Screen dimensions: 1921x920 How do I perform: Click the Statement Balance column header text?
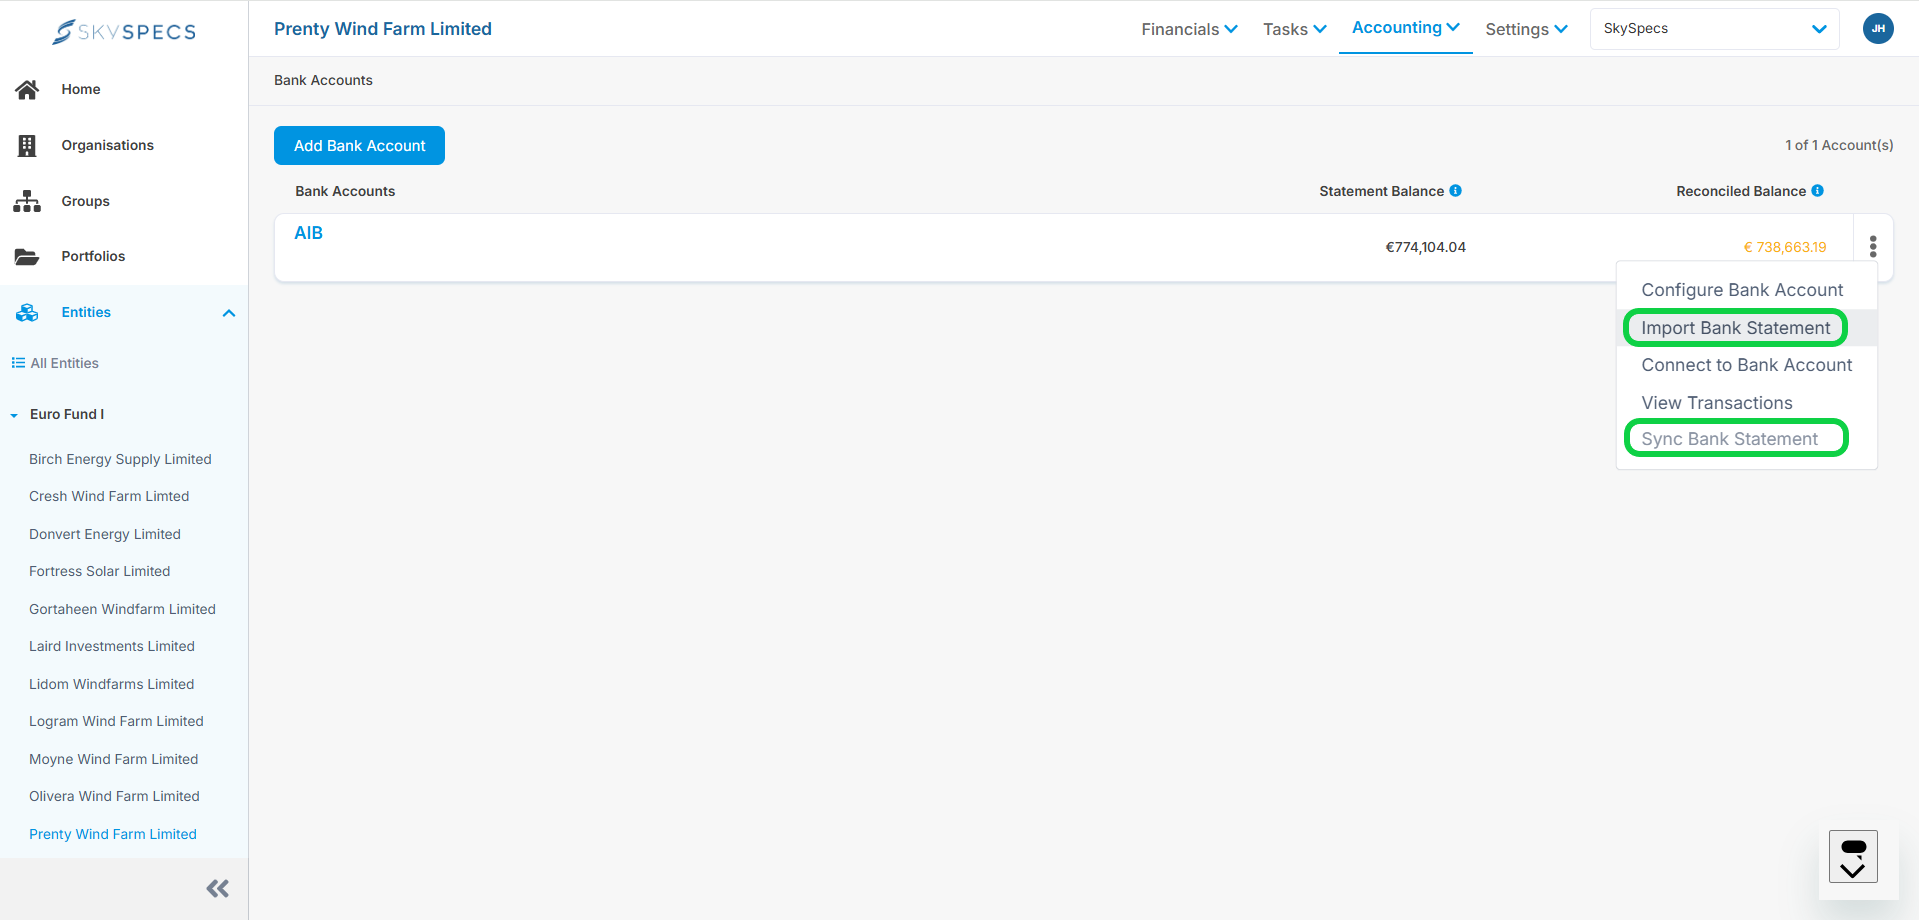pyautogui.click(x=1381, y=191)
